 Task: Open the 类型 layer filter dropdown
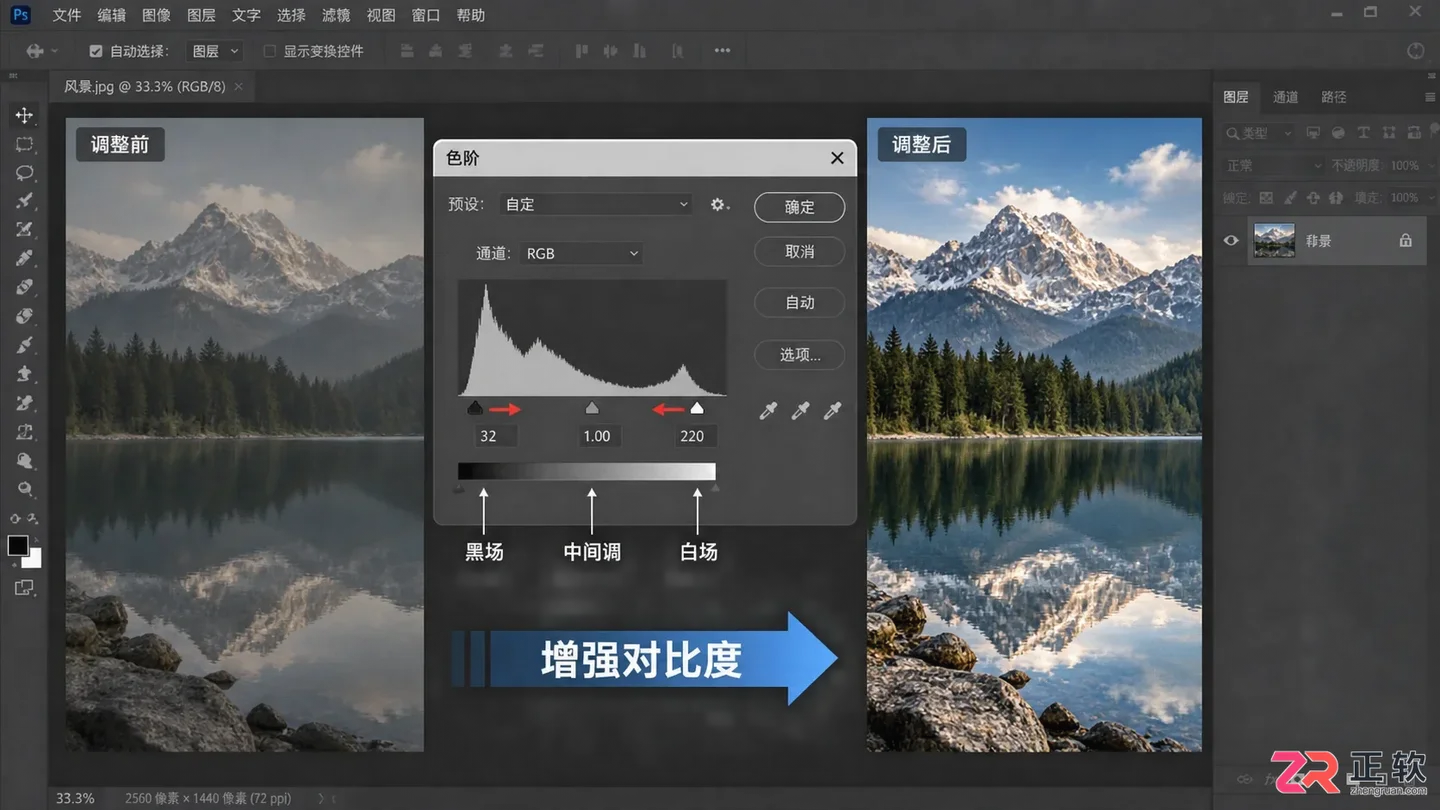1259,133
